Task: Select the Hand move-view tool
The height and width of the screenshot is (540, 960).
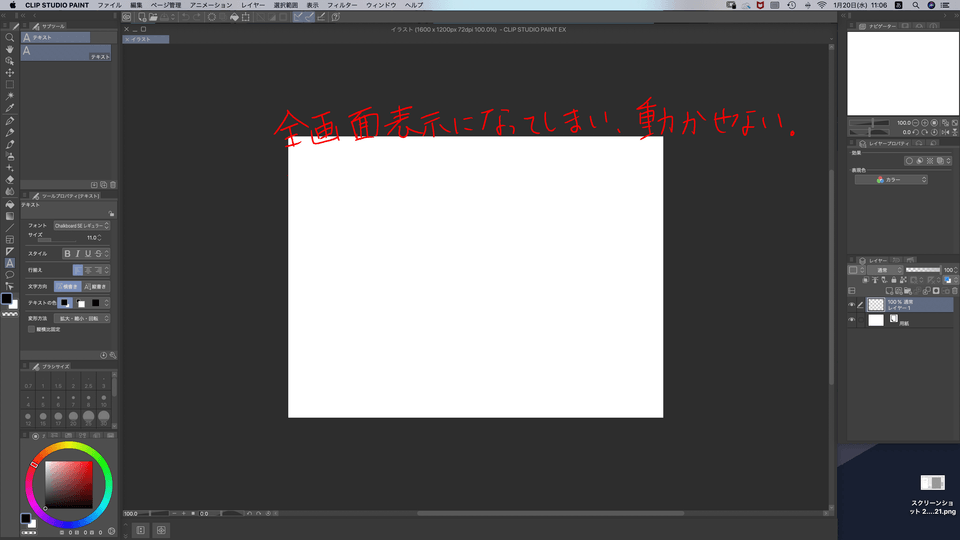Action: [10, 49]
